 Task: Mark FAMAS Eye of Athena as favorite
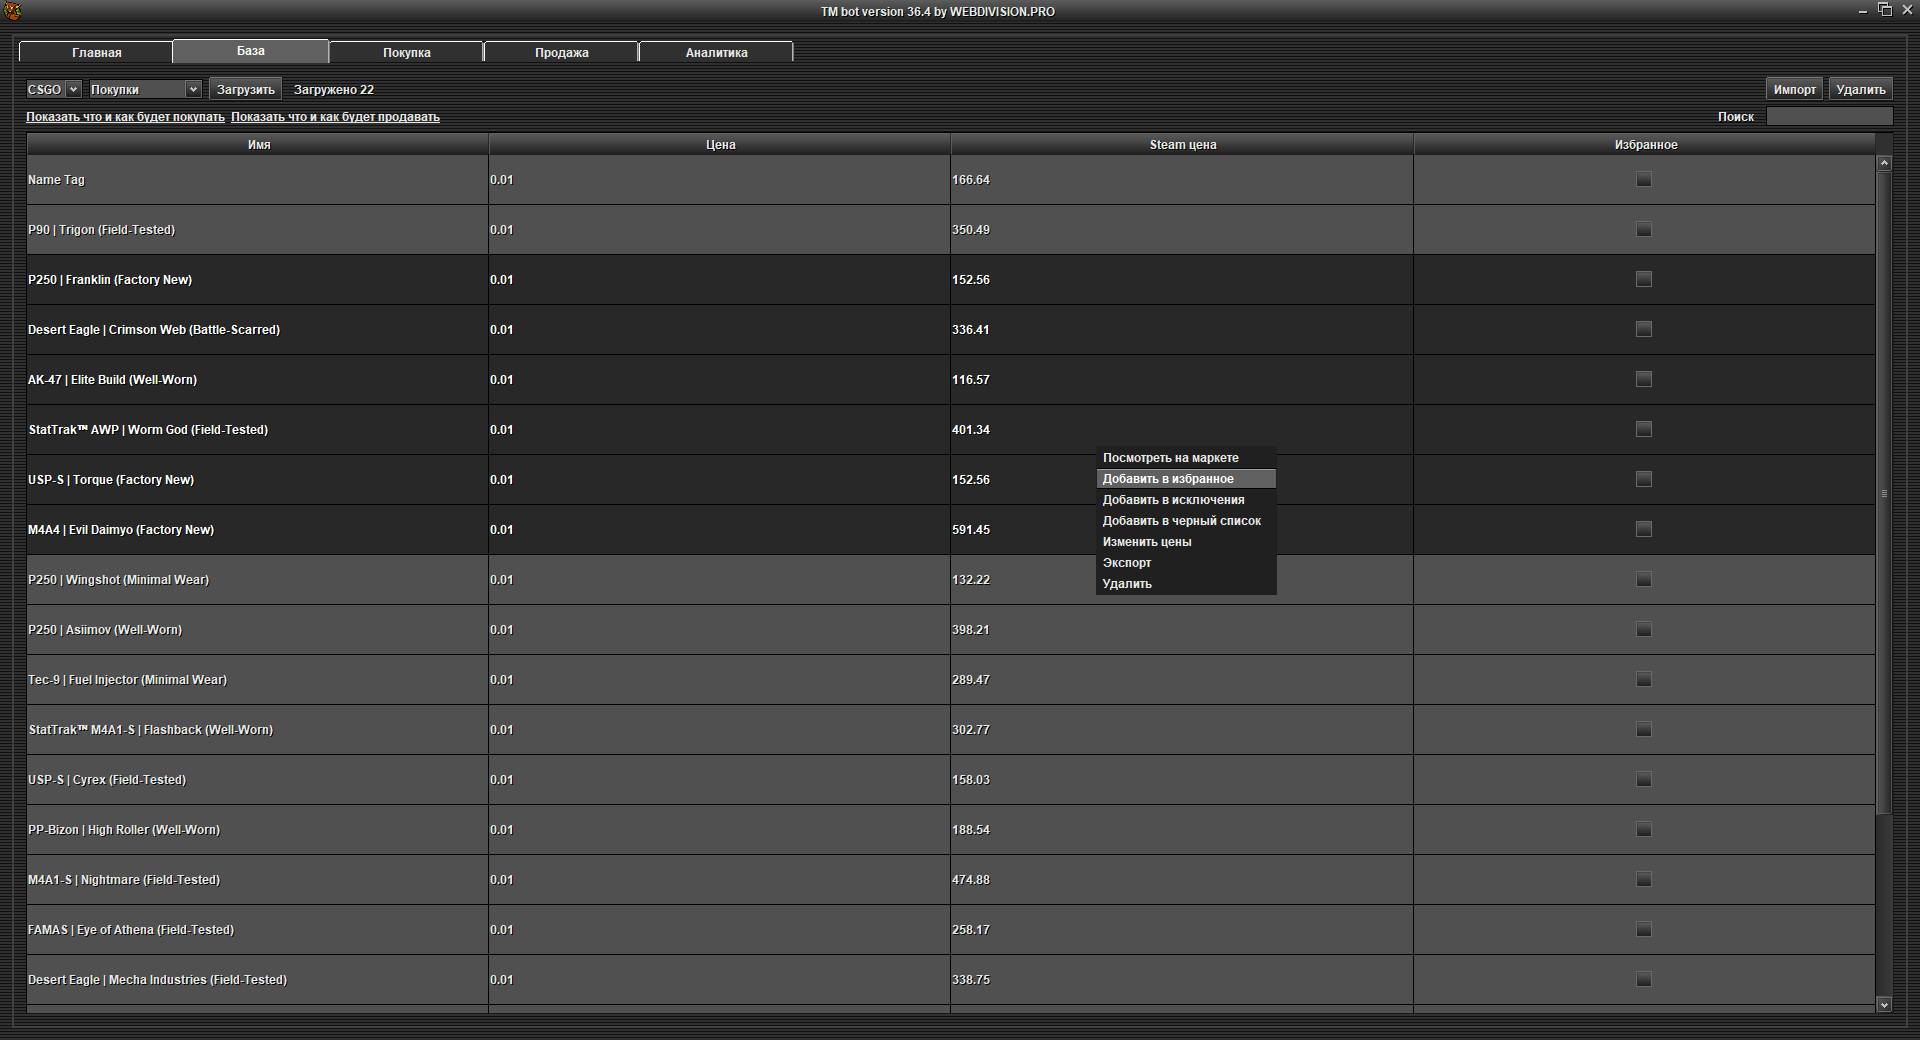[x=1643, y=930]
